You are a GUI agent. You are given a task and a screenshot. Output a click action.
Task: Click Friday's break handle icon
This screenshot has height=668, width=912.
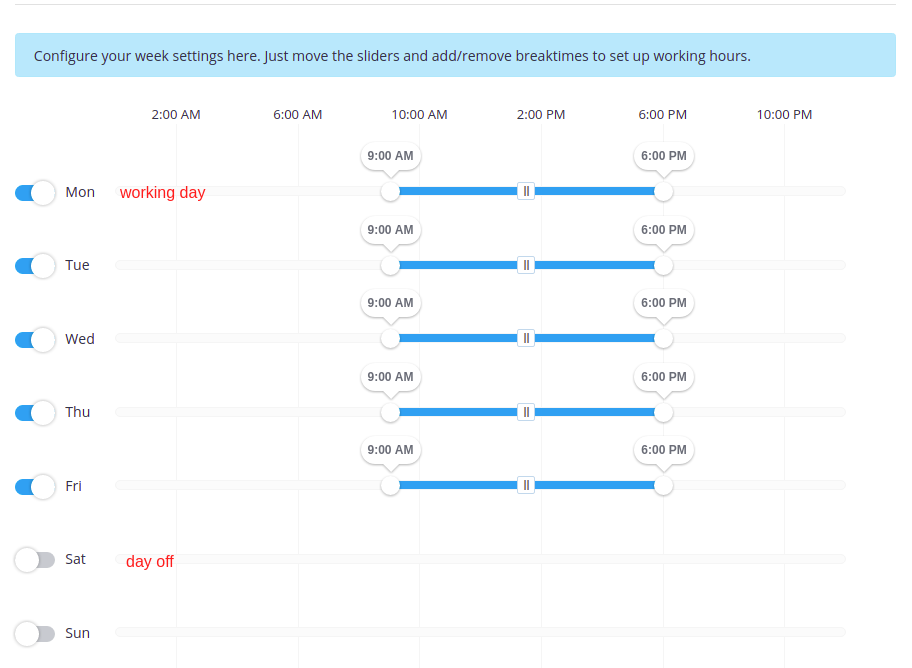[x=526, y=485]
